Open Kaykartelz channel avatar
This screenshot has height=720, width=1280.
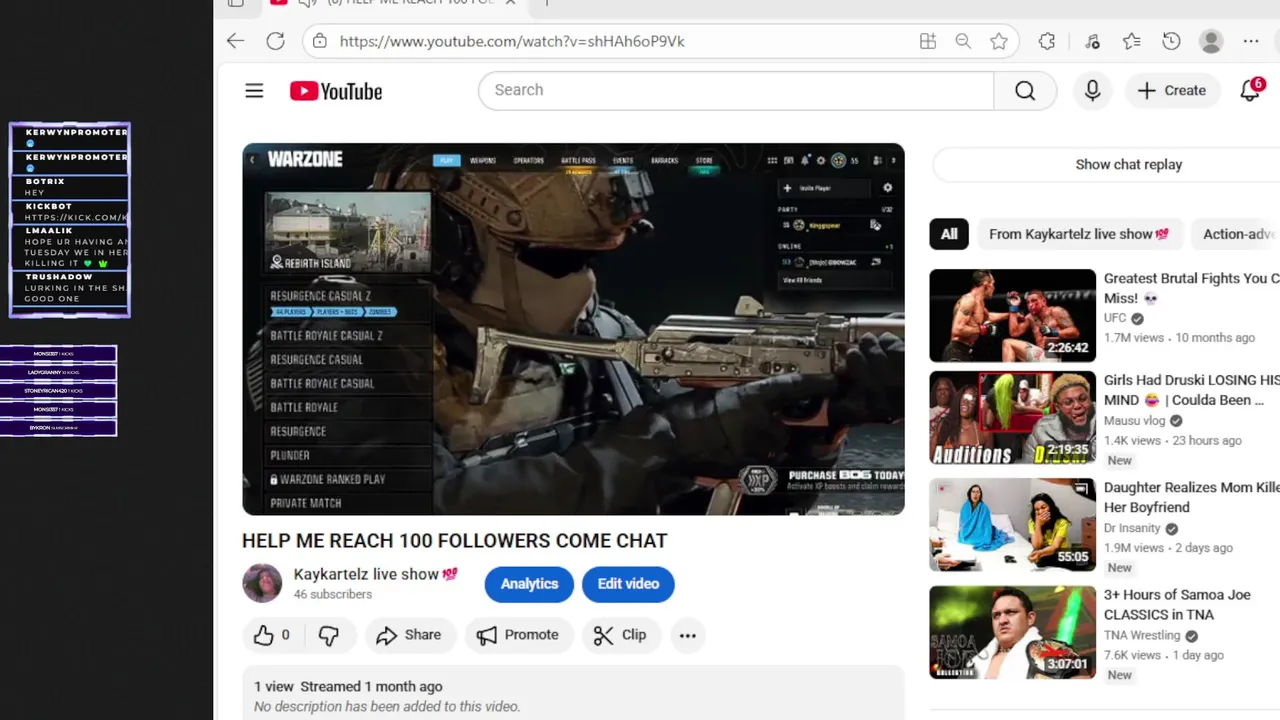coord(262,583)
